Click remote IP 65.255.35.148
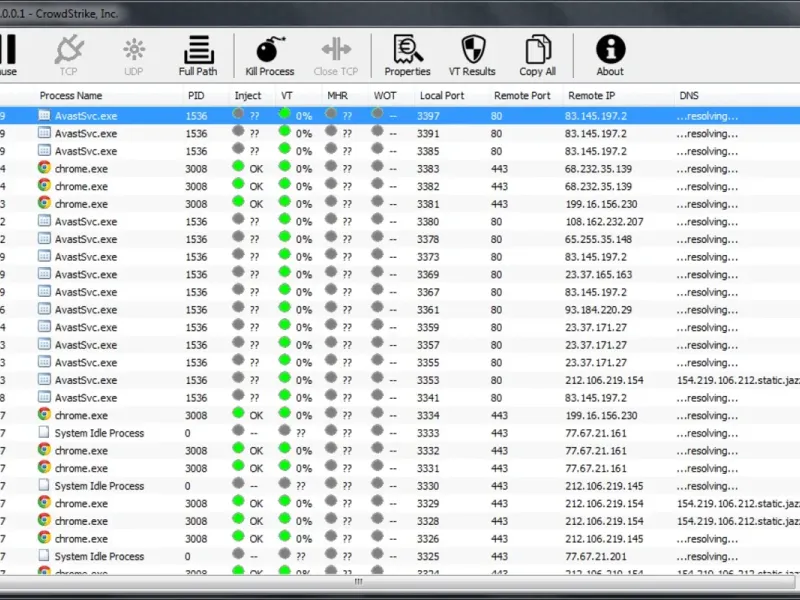The height and width of the screenshot is (600, 800). click(x=598, y=239)
